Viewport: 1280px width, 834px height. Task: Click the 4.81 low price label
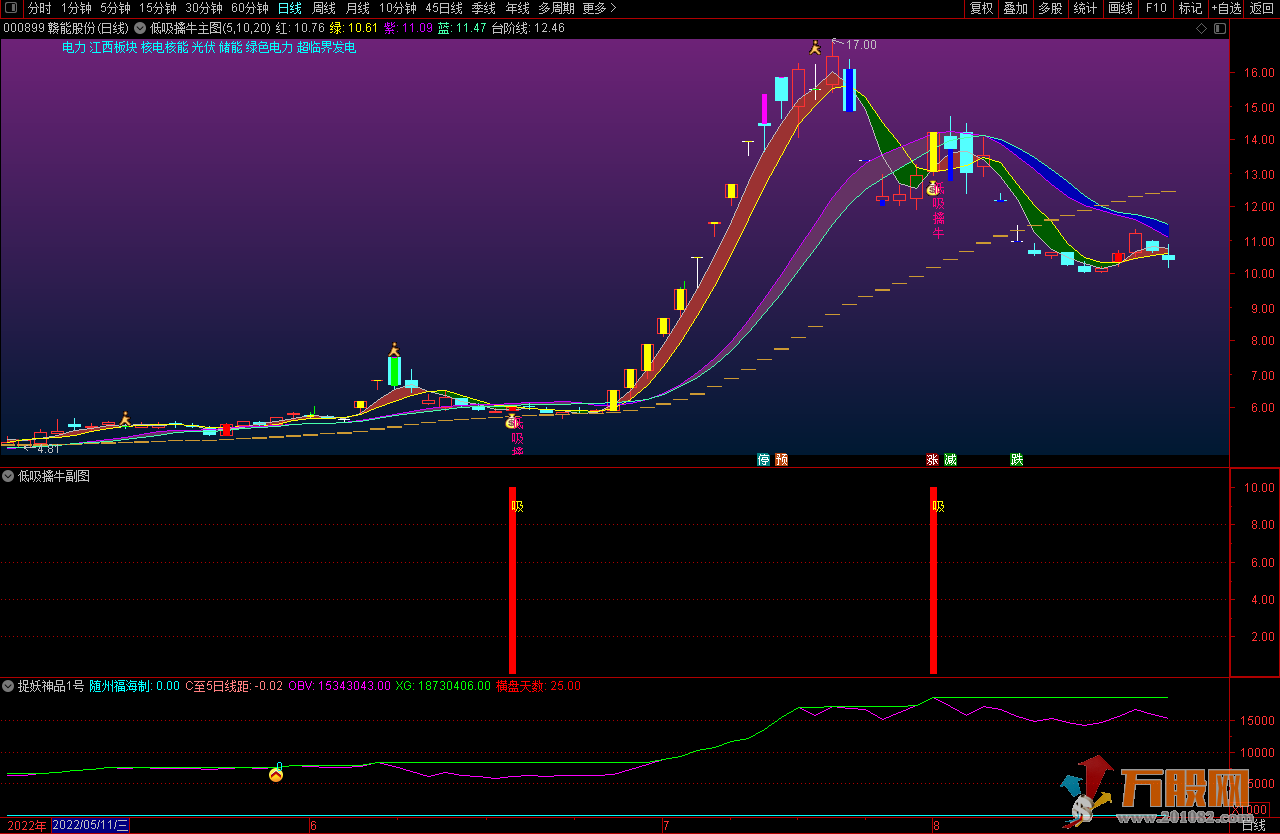[49, 449]
